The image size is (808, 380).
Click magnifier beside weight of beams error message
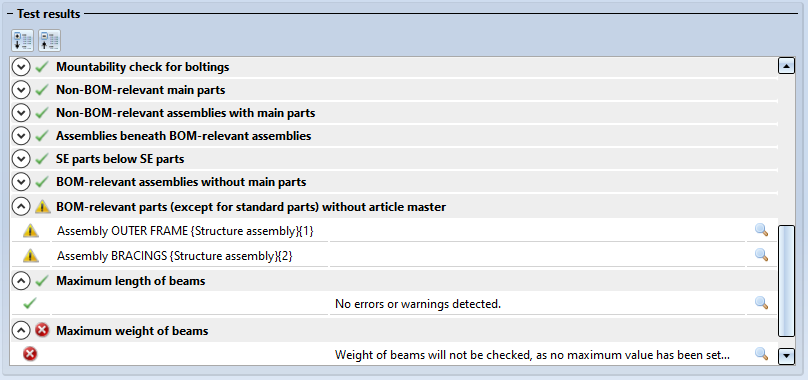(761, 354)
